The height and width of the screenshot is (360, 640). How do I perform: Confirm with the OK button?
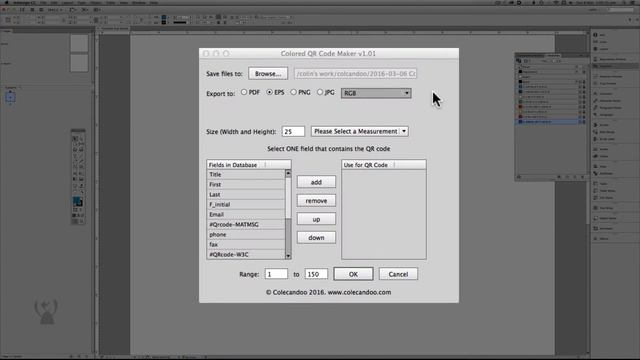(x=353, y=274)
